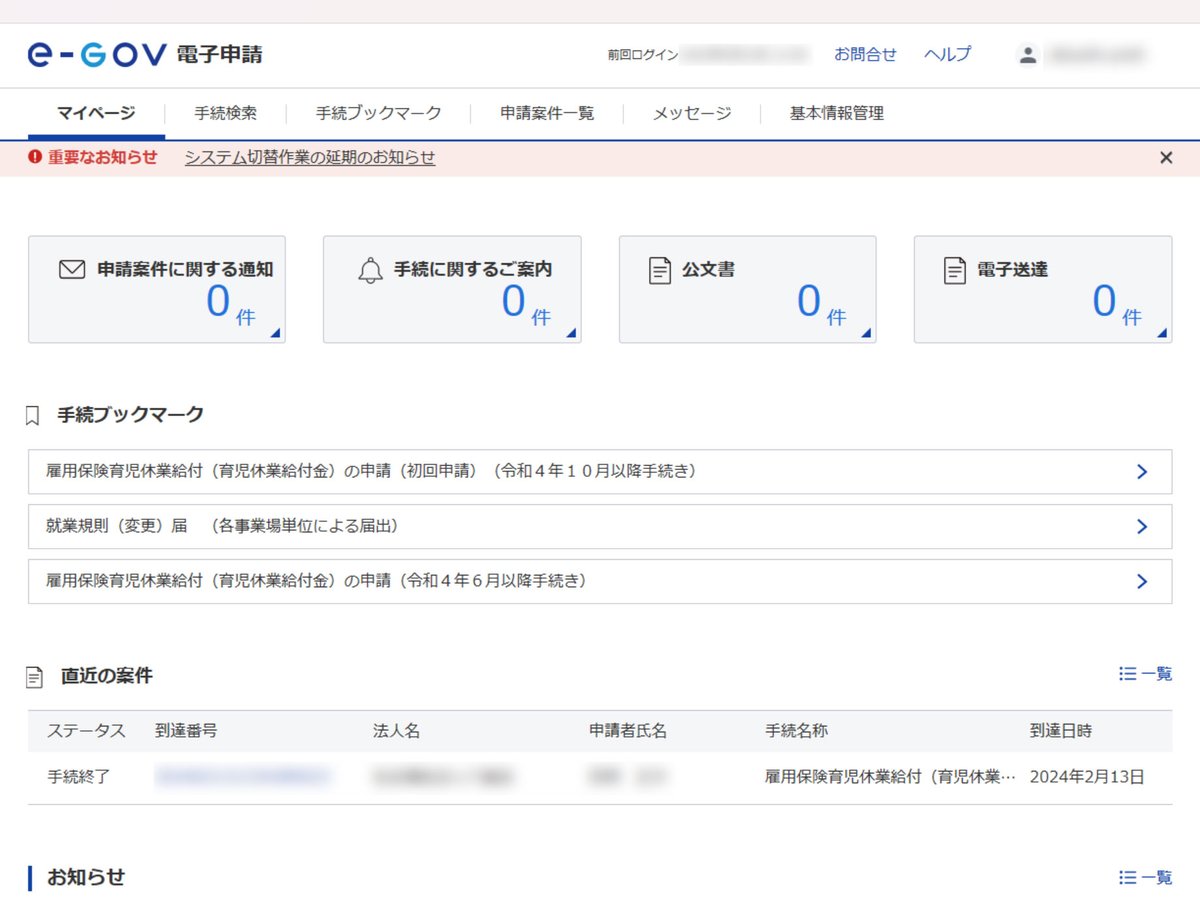Image resolution: width=1200 pixels, height=908 pixels.
Task: Click the document icon on 電子送達 card
Action: (955, 270)
